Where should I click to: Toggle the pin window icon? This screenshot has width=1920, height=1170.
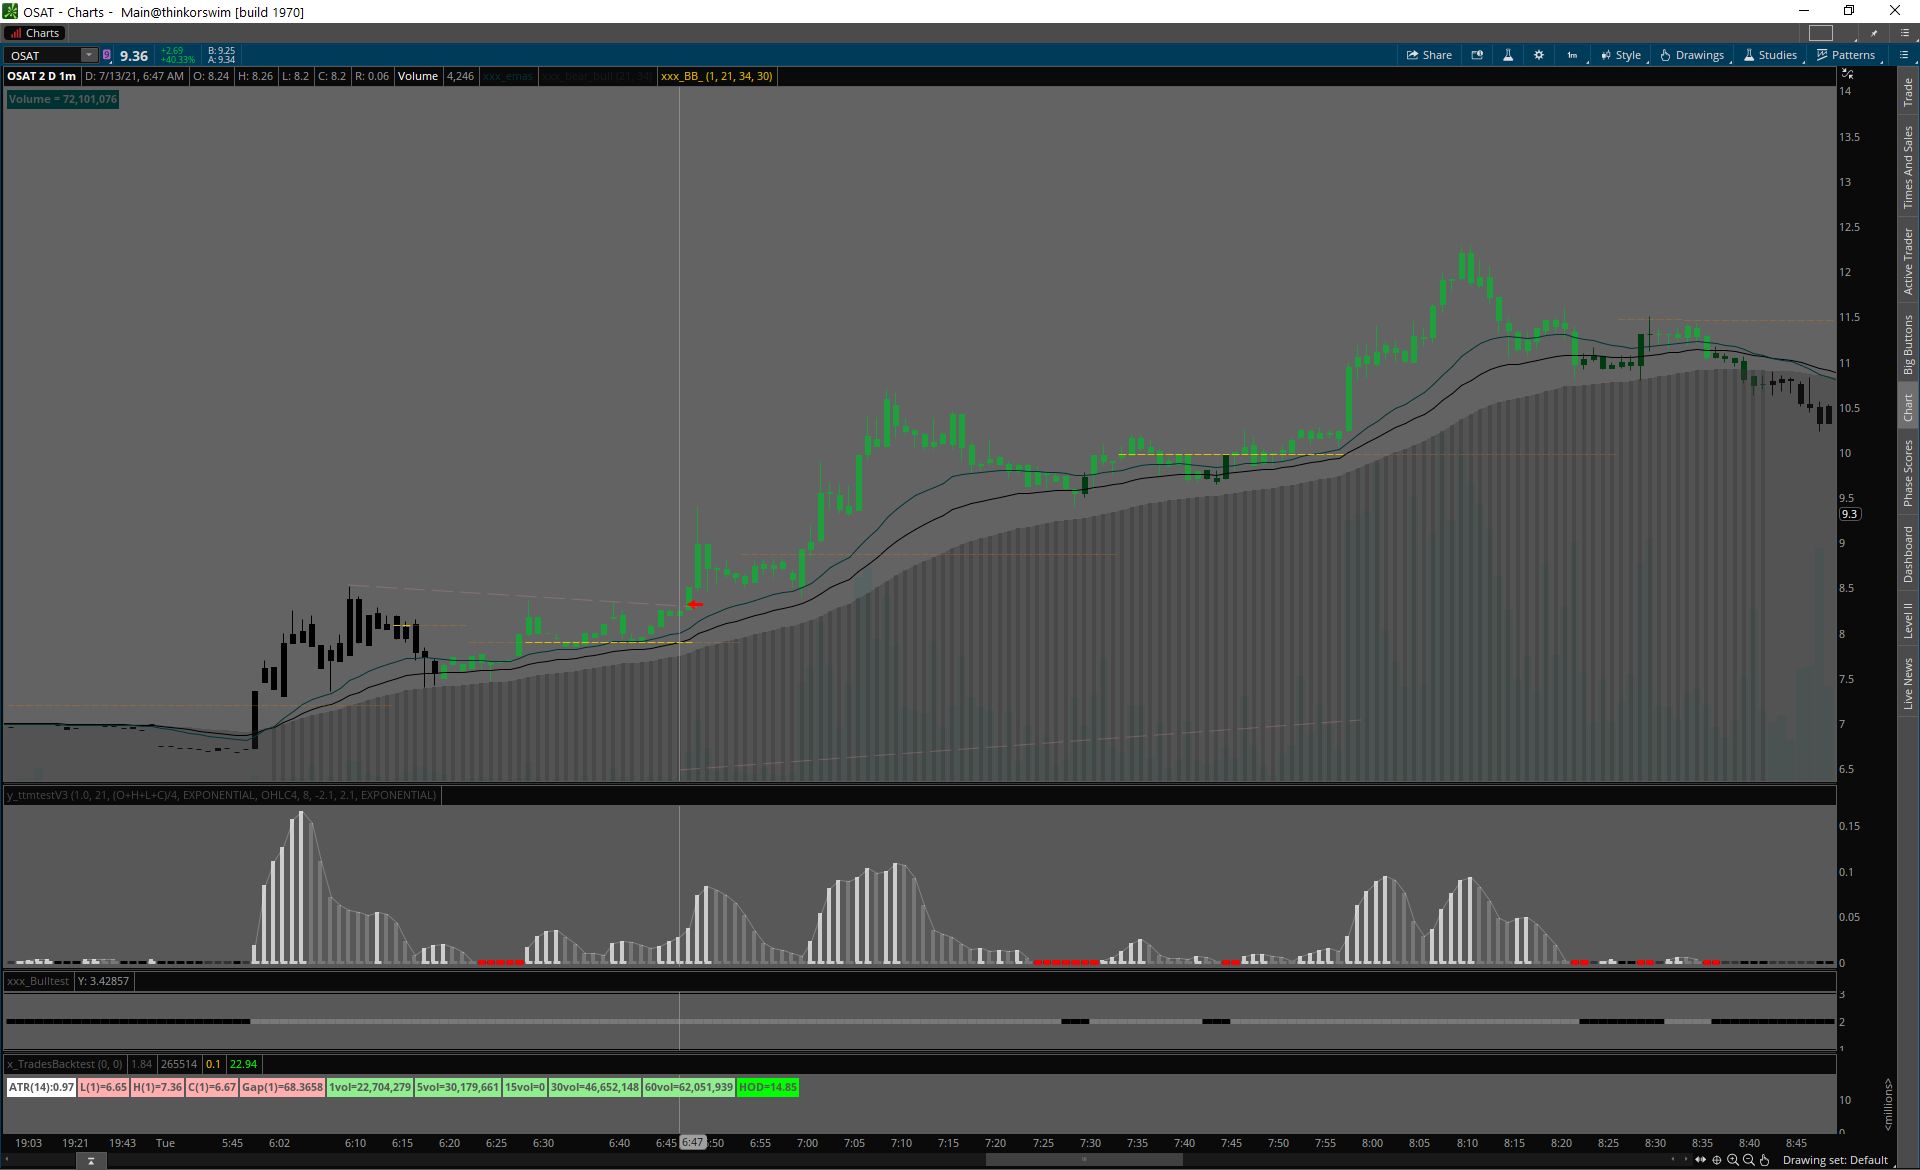pyautogui.click(x=1874, y=33)
